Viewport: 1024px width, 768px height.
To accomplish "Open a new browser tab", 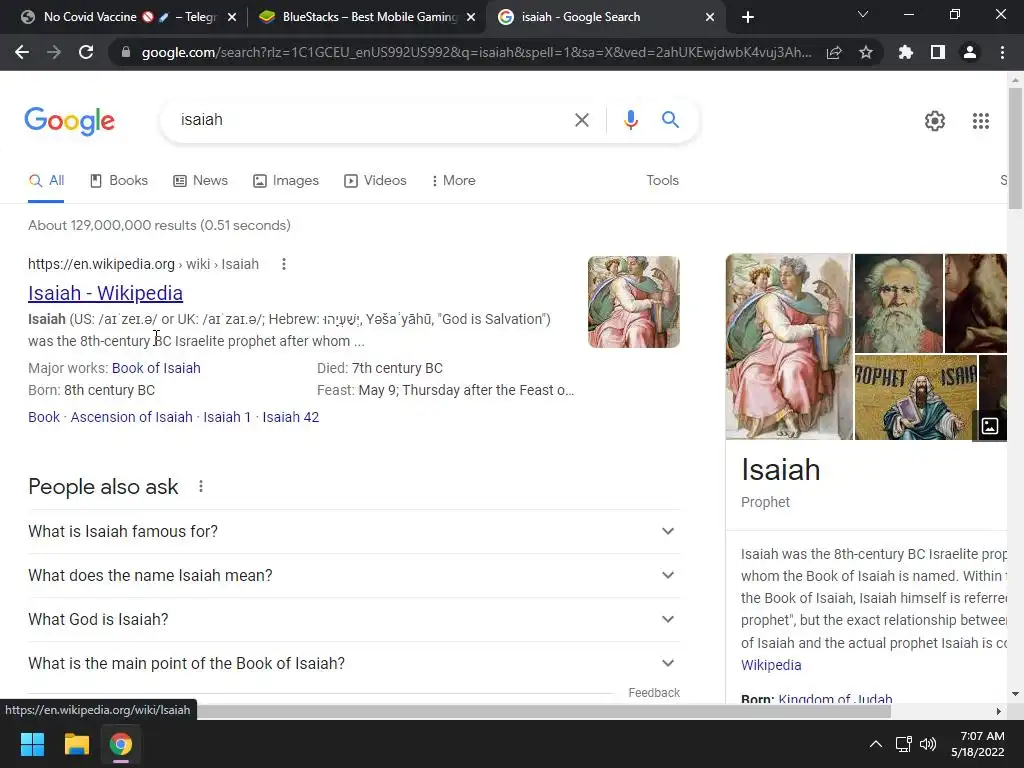I will (748, 17).
